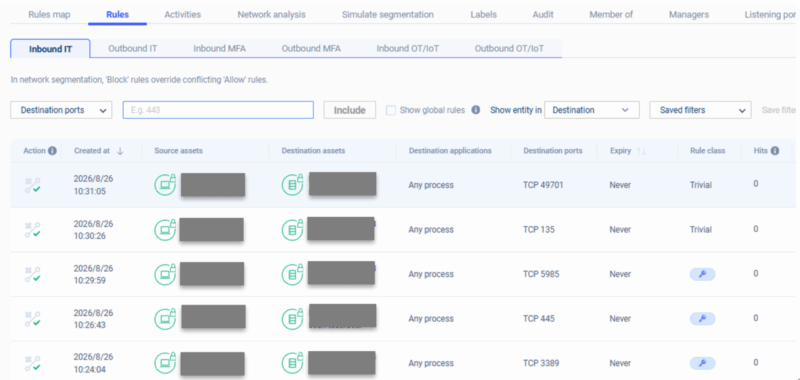The image size is (800, 380).
Task: Click Trivial rule class for TCP 135
Action: click(x=701, y=230)
